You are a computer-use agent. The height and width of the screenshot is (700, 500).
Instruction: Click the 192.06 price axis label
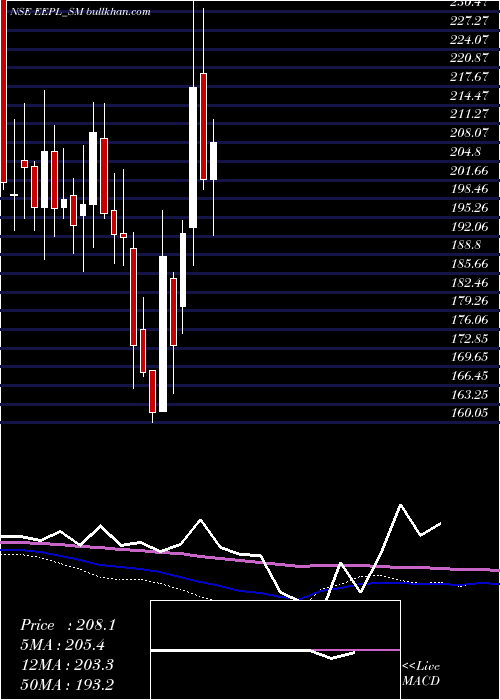(x=469, y=226)
